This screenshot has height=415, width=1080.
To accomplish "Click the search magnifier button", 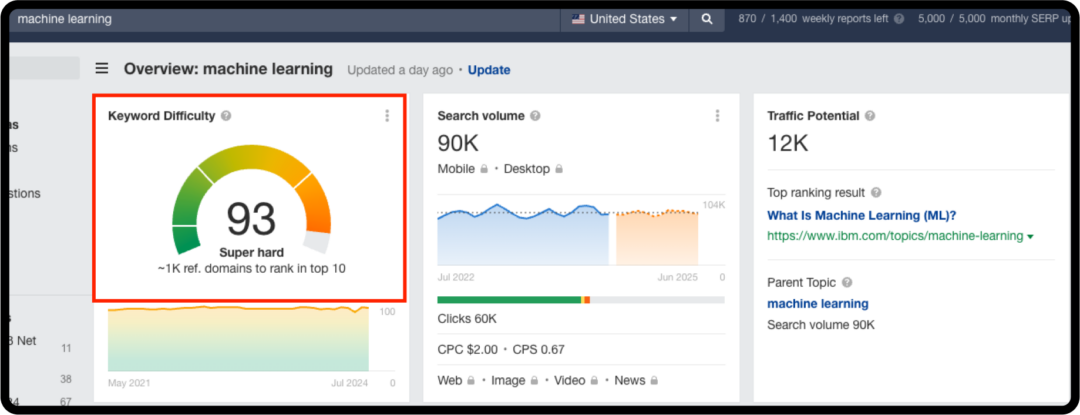I will click(707, 19).
